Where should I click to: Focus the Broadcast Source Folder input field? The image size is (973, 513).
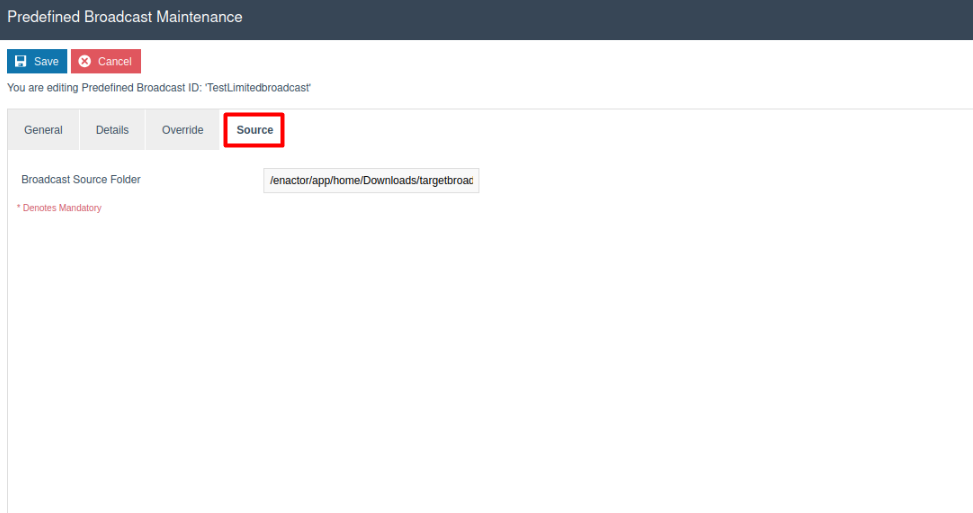(x=371, y=180)
